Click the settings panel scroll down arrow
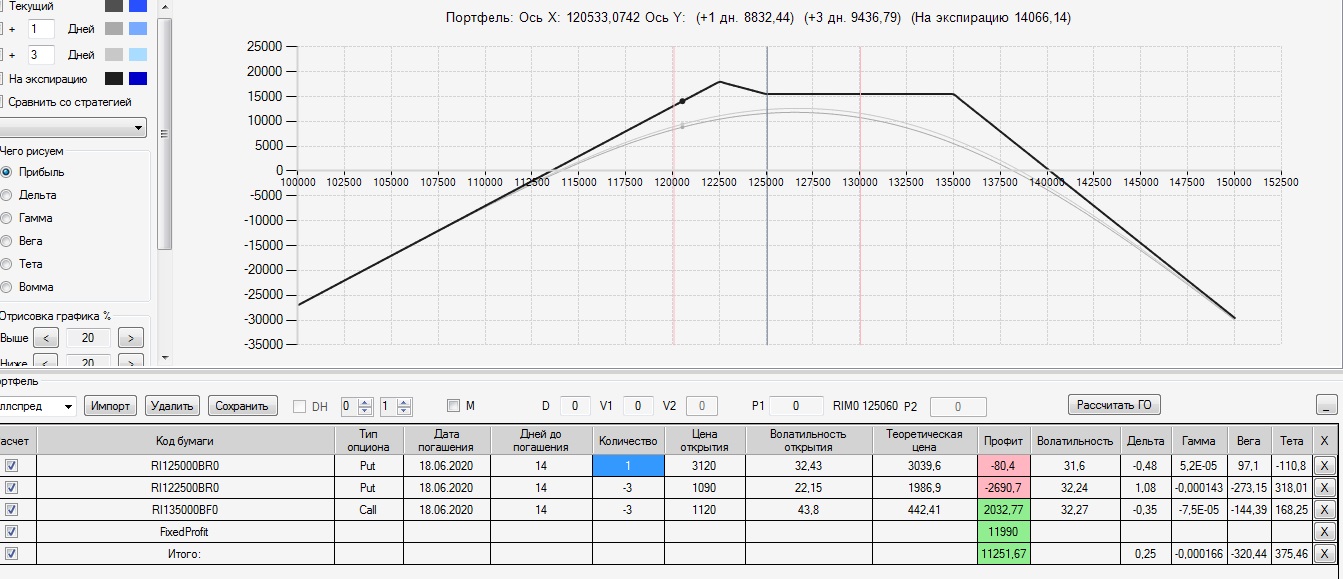 [x=165, y=357]
